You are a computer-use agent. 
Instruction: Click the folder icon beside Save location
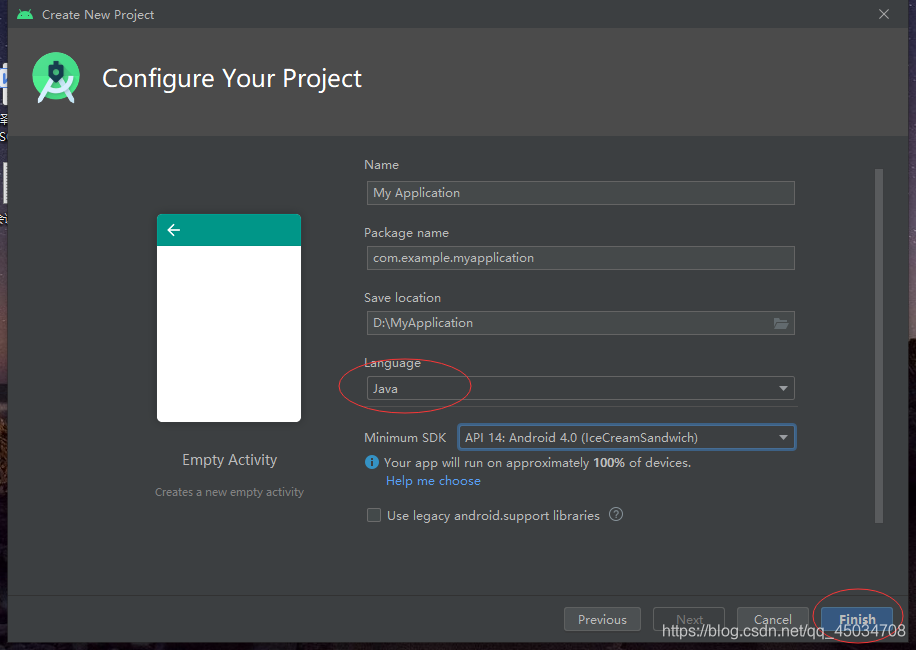tap(781, 322)
